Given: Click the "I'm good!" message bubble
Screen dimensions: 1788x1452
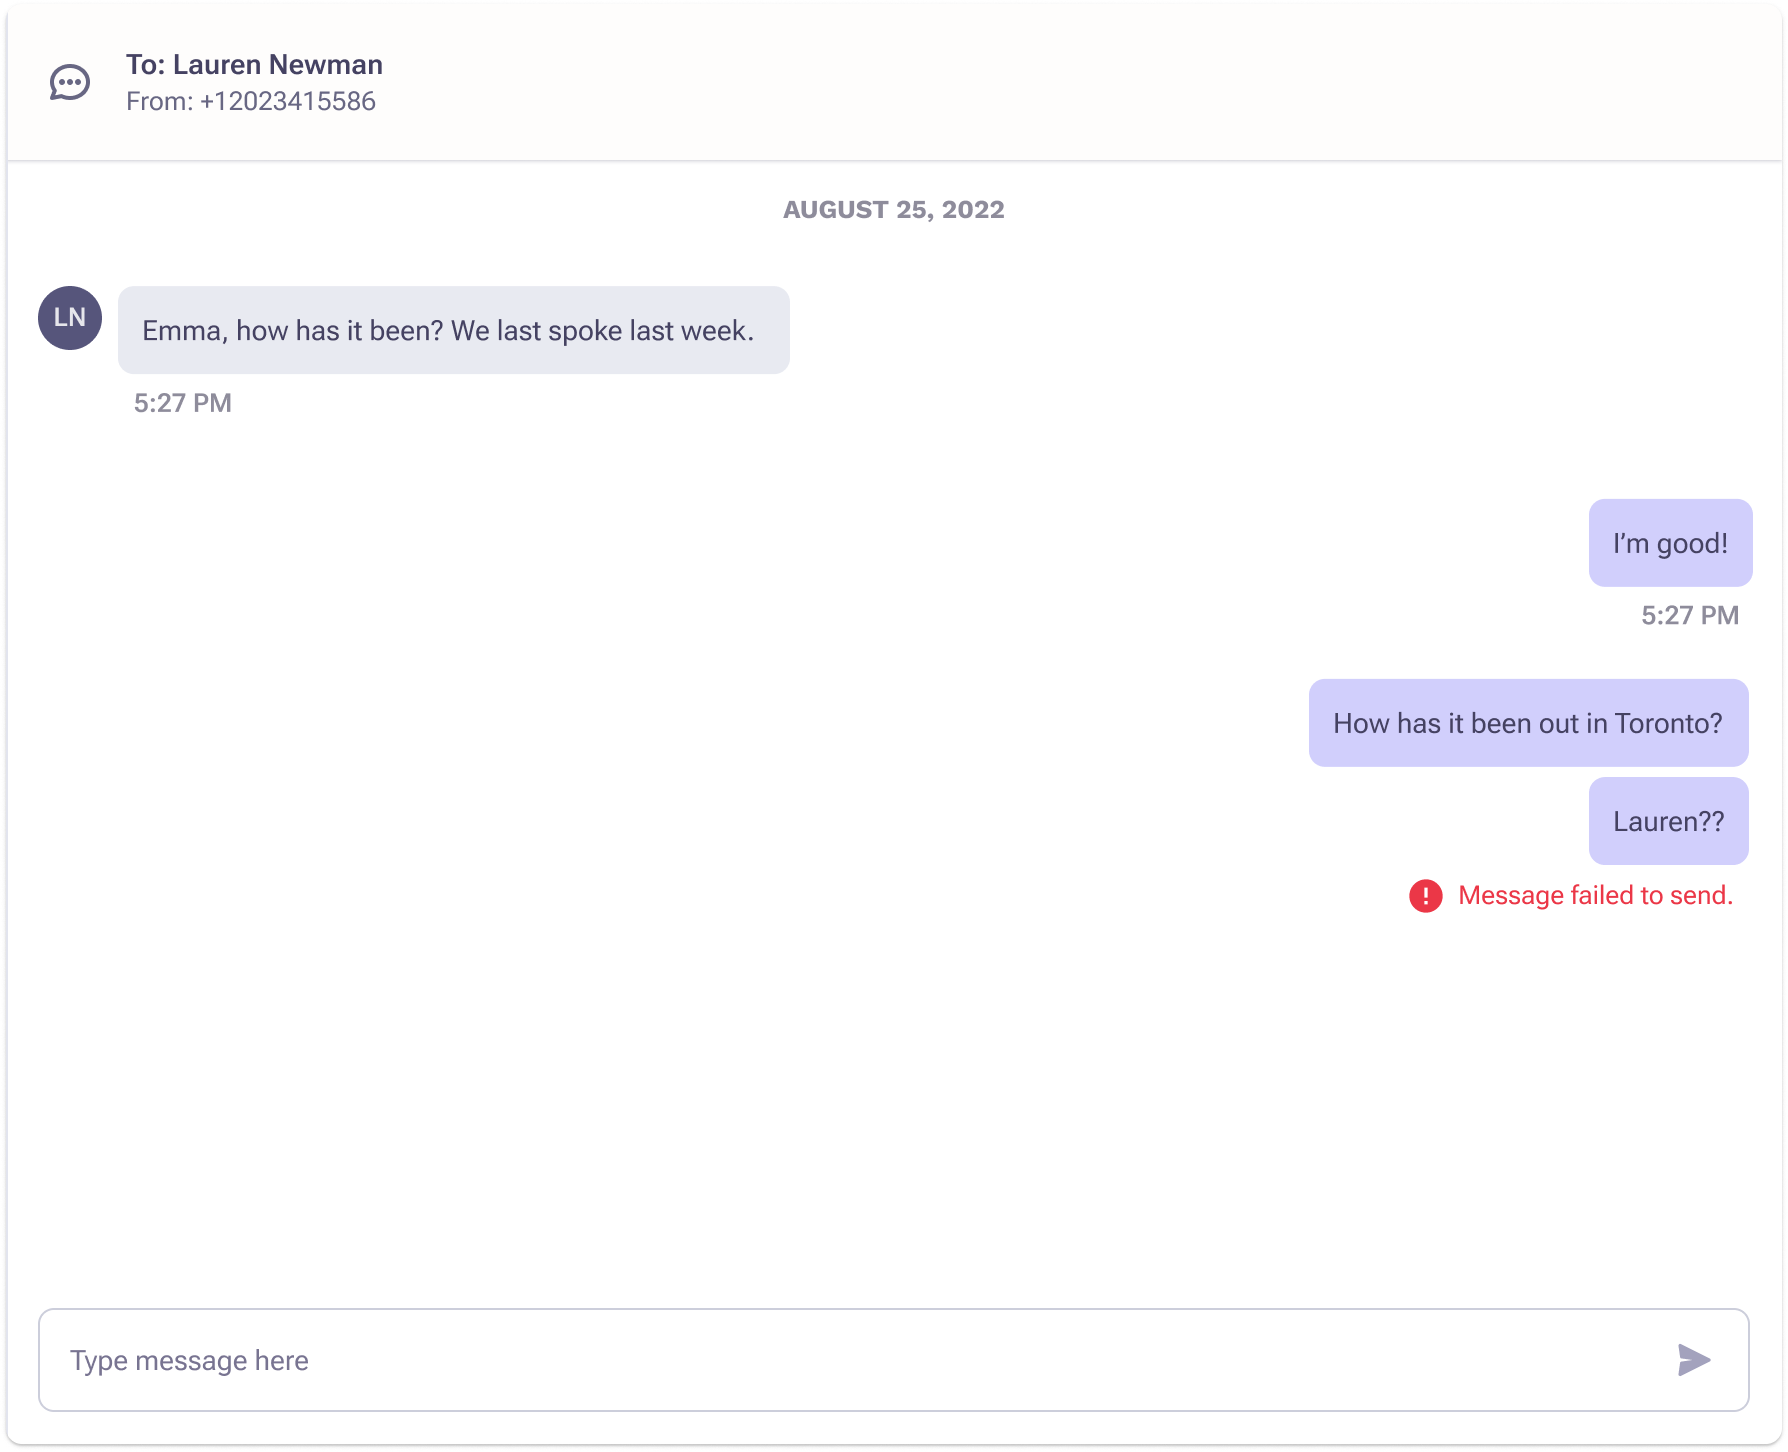Looking at the screenshot, I should 1669,543.
